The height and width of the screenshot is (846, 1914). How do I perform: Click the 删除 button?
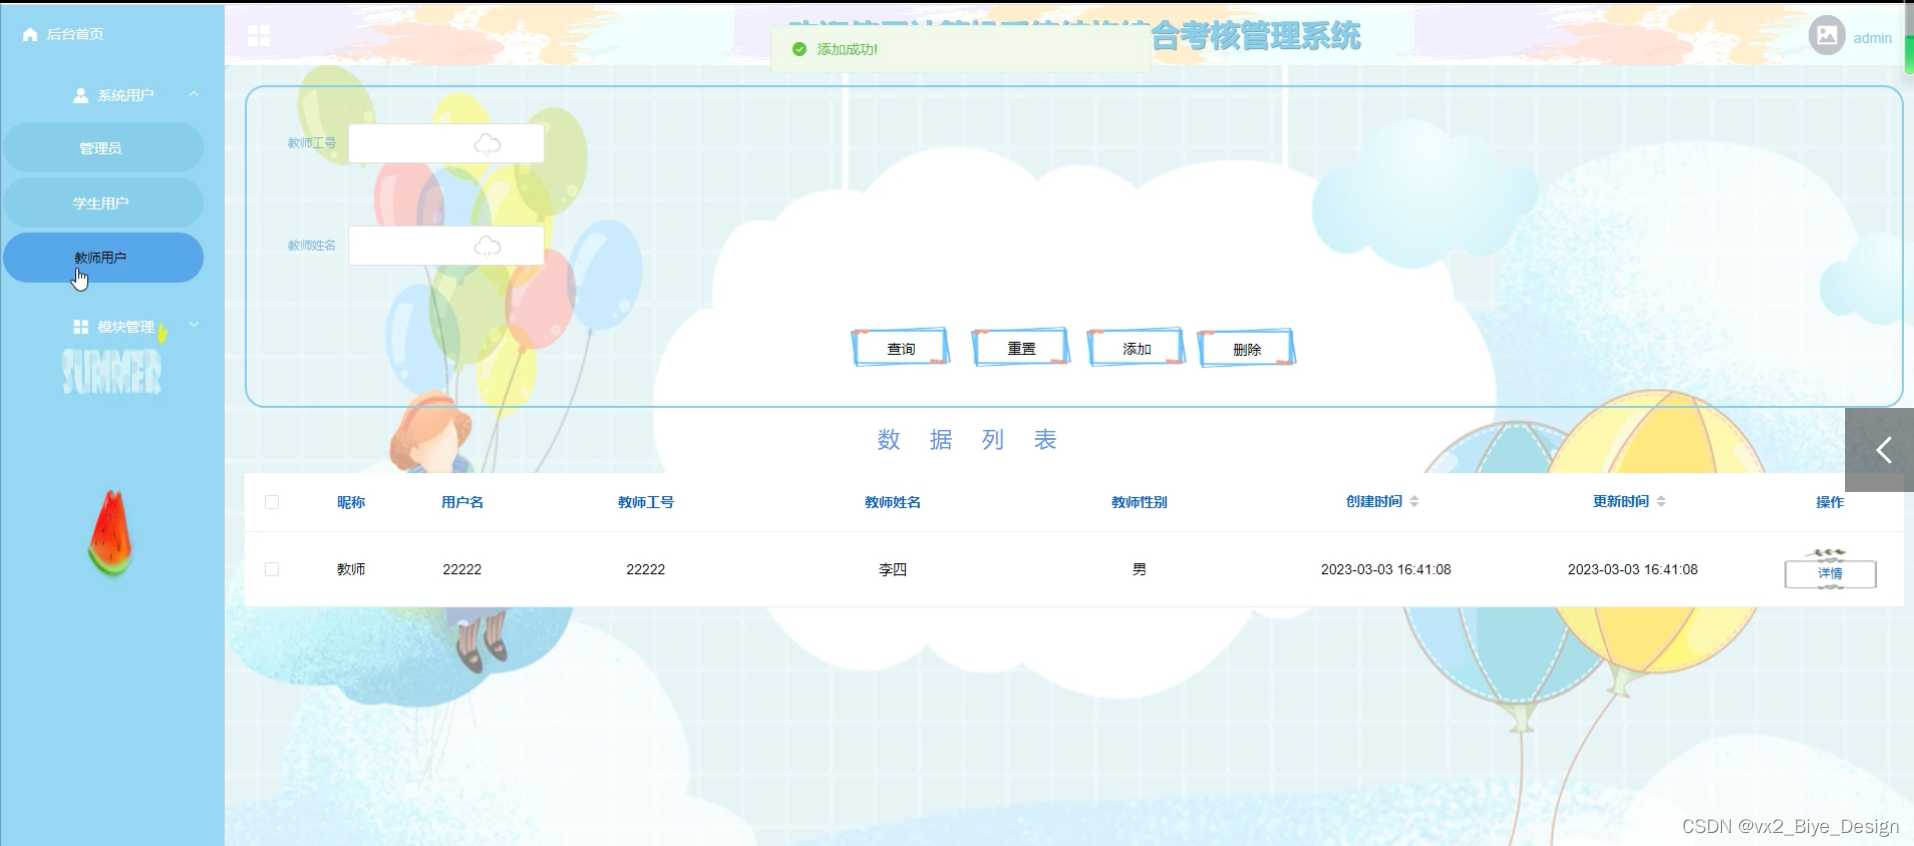pyautogui.click(x=1247, y=349)
